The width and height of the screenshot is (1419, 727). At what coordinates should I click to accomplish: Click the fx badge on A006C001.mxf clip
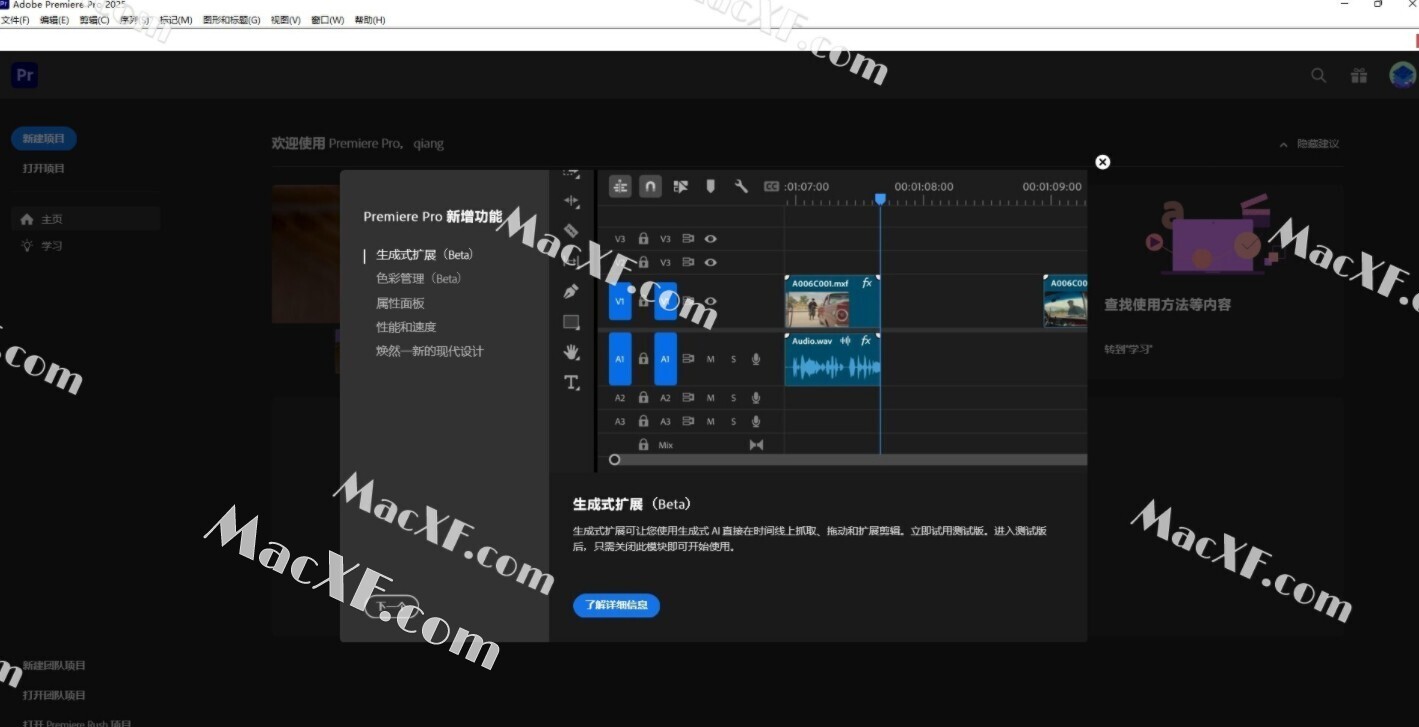coord(866,283)
